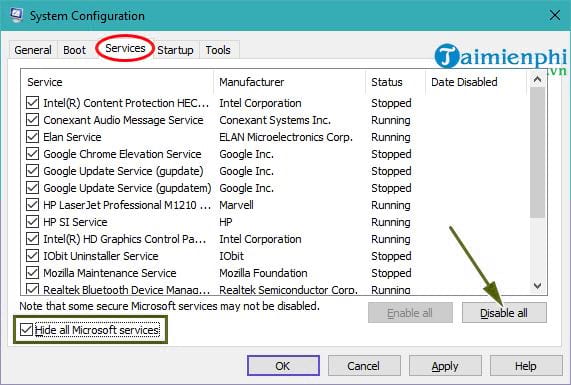
Task: Toggle Google Update Service (gupdatem) checkbox
Action: [x=32, y=188]
